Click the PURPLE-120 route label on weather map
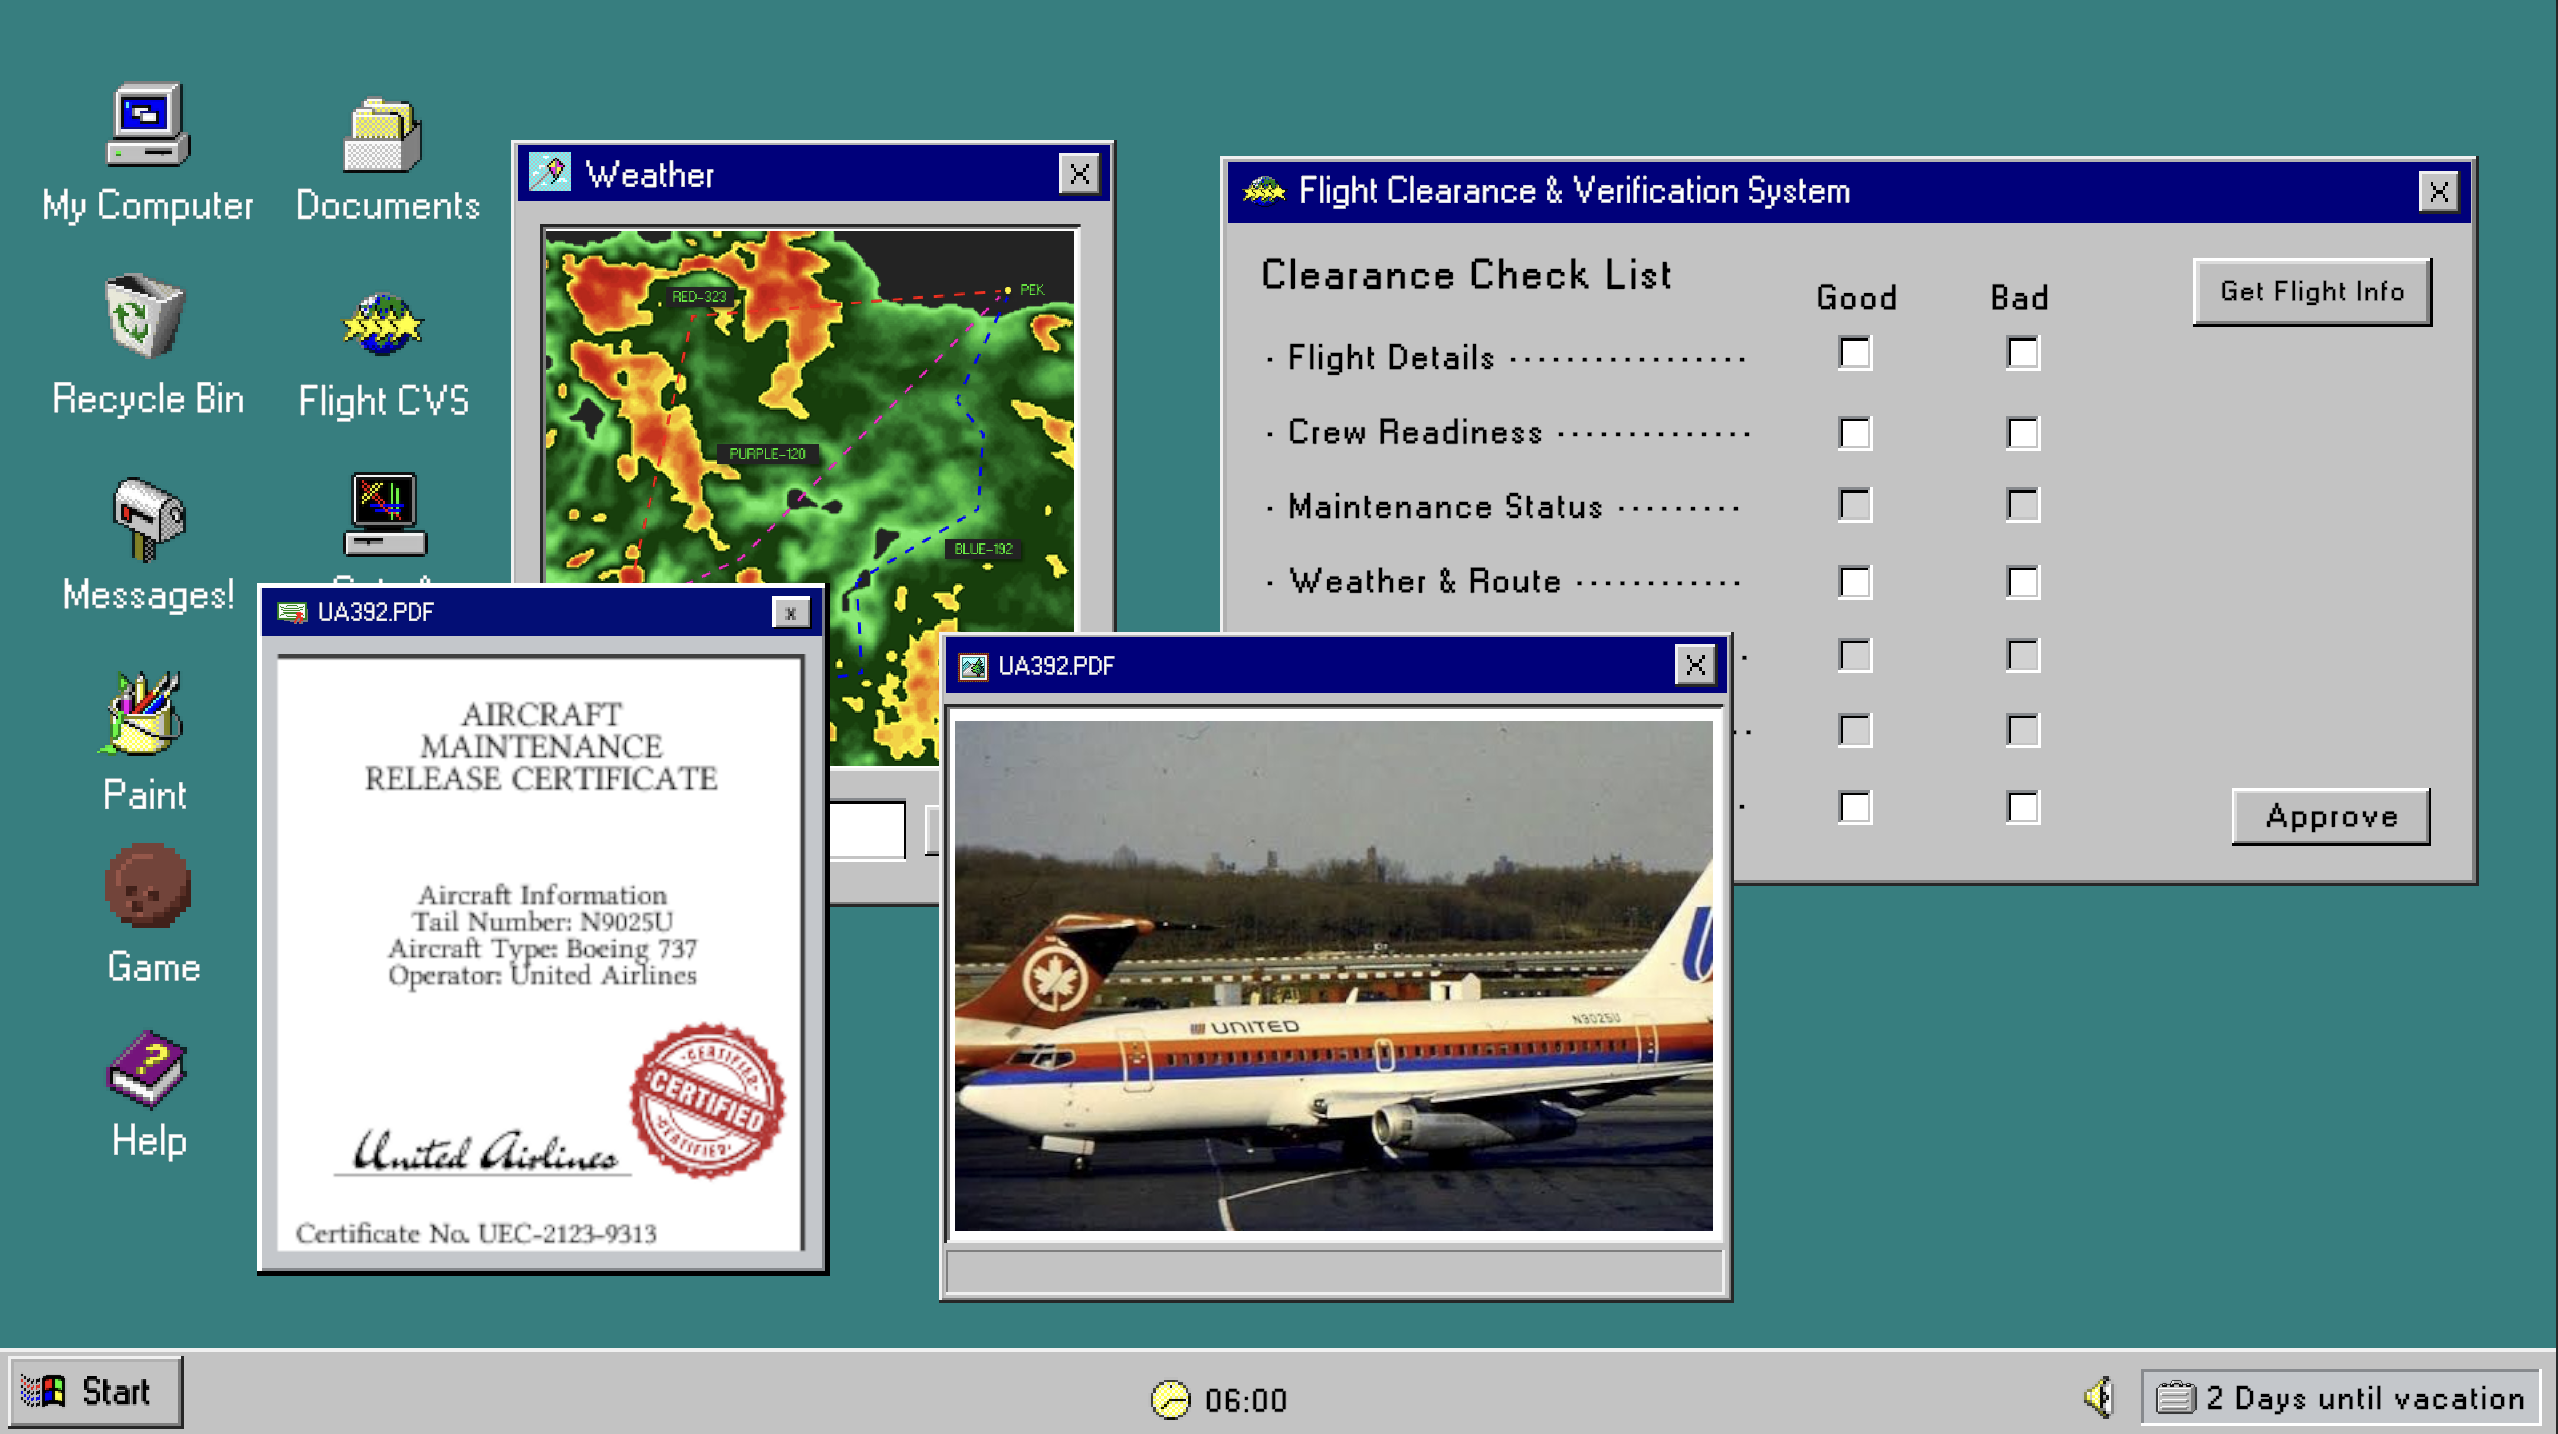The height and width of the screenshot is (1434, 2558). pos(767,453)
